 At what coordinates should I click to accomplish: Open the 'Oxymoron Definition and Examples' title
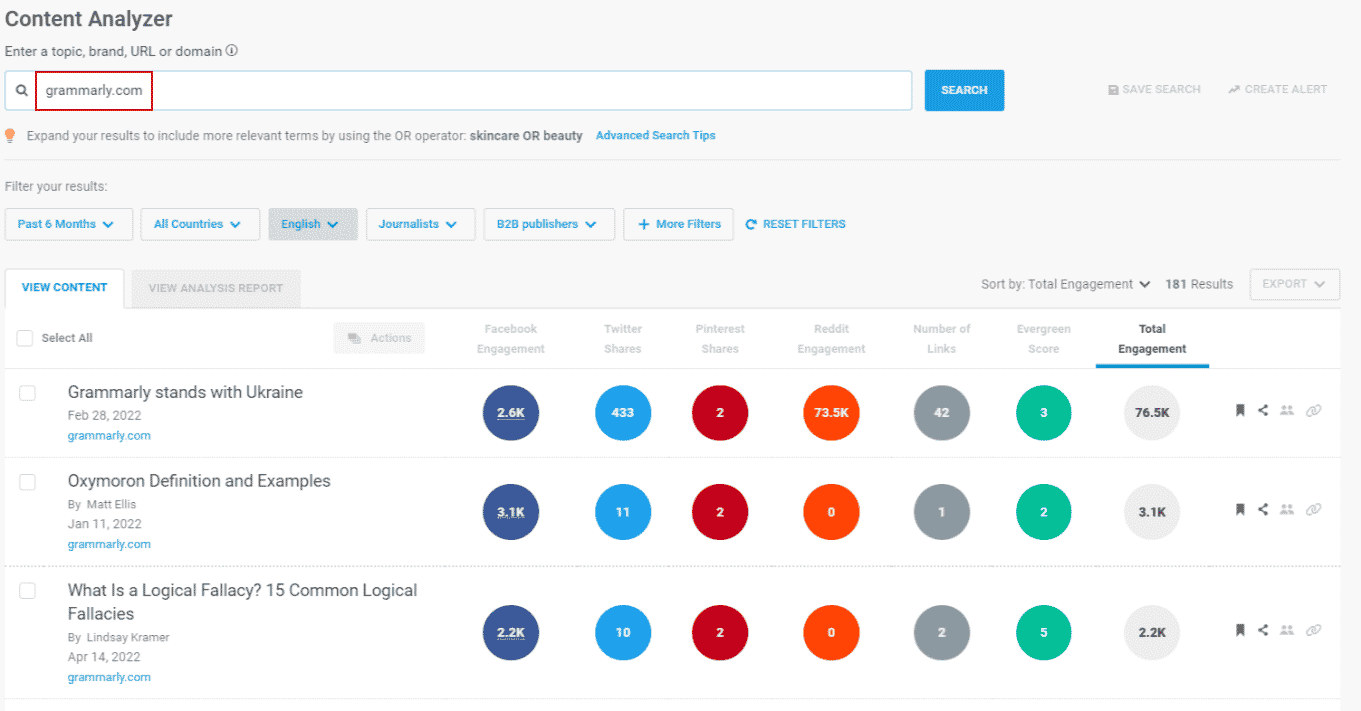(199, 481)
